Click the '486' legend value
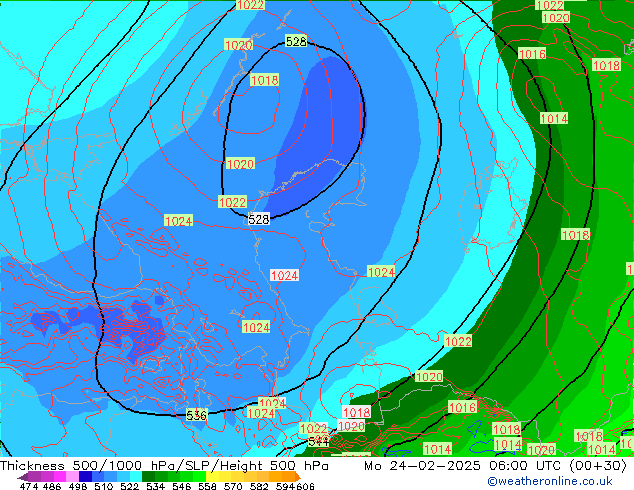Screen dimensions: 634x490 tap(52, 486)
